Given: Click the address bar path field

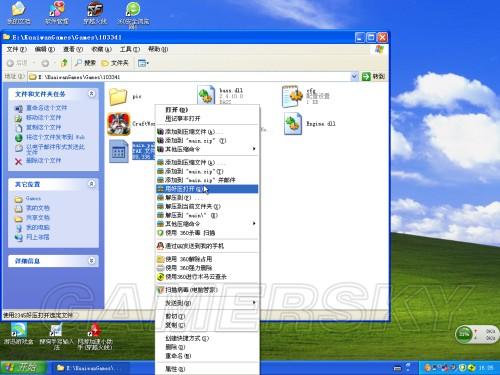Looking at the screenshot, I should point(189,77).
